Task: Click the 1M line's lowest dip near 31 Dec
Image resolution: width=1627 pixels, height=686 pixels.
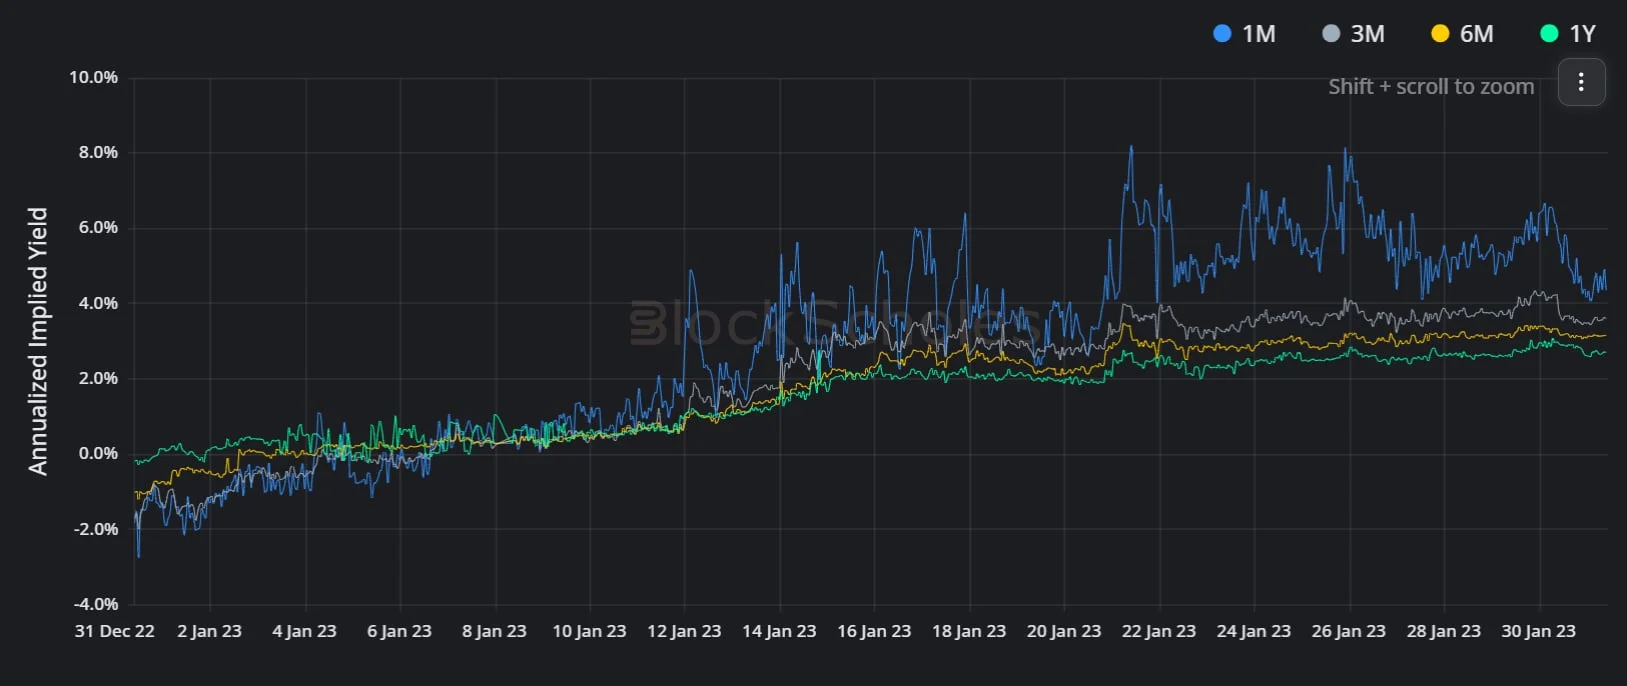Action: click(x=138, y=555)
